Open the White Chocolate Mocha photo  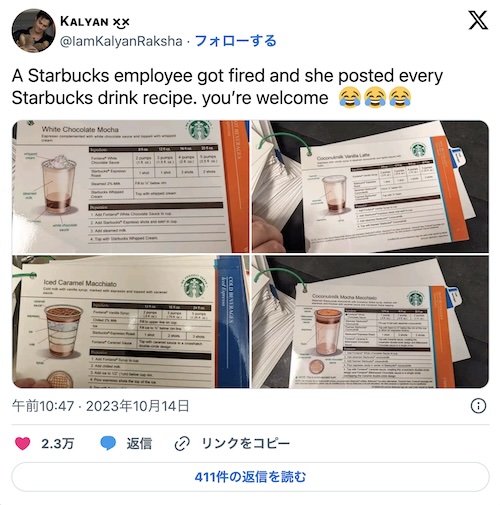tap(131, 186)
